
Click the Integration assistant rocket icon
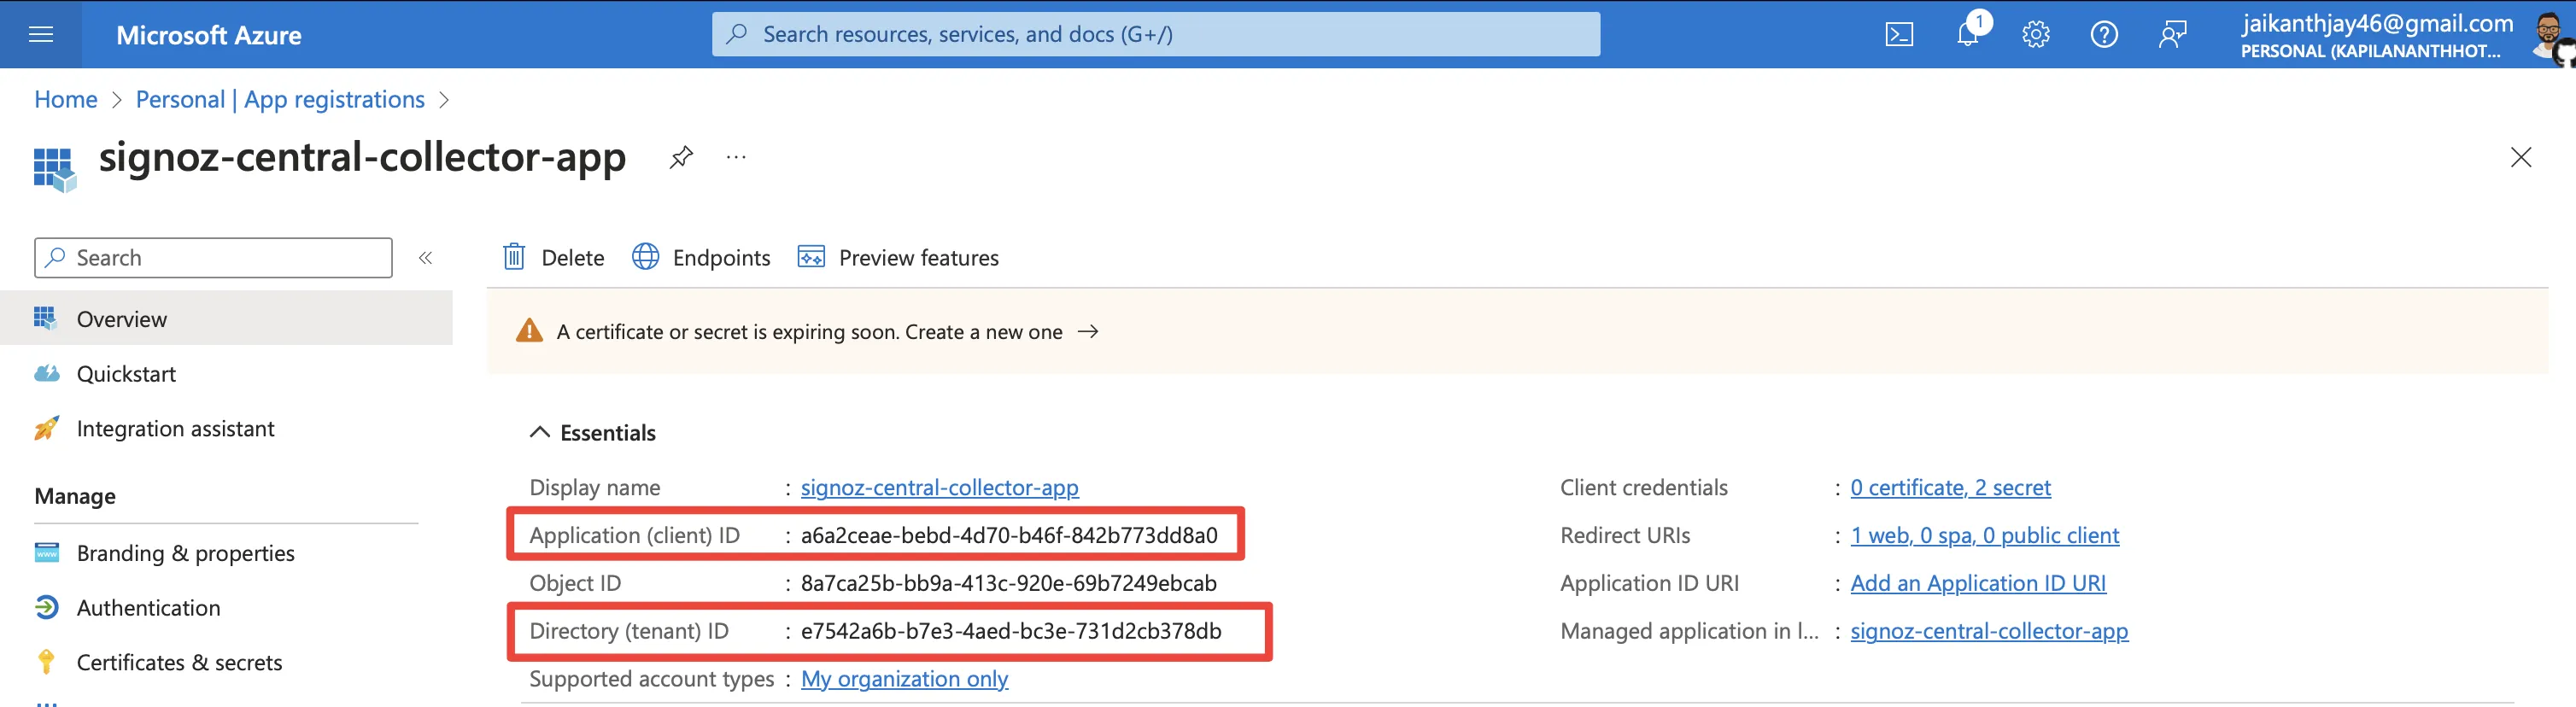click(x=46, y=429)
